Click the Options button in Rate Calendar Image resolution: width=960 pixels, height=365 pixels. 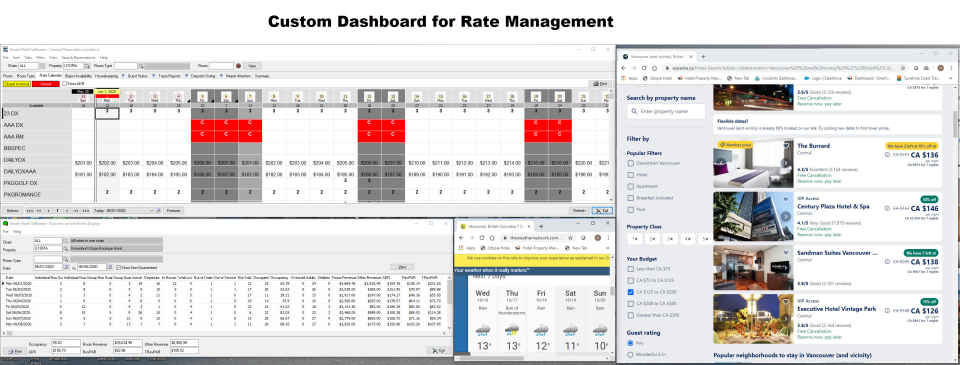tap(13, 210)
